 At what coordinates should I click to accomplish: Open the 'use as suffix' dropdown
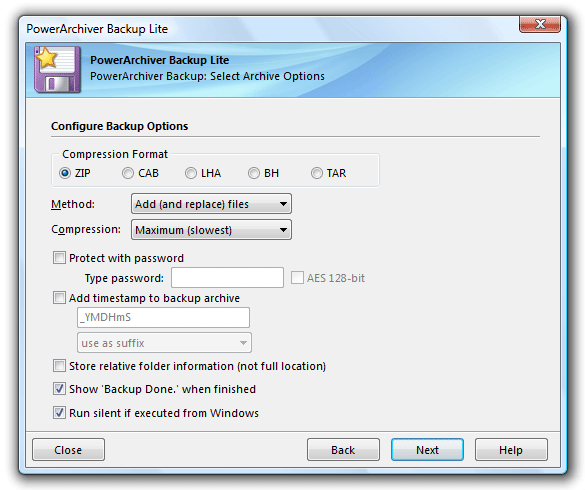click(164, 343)
